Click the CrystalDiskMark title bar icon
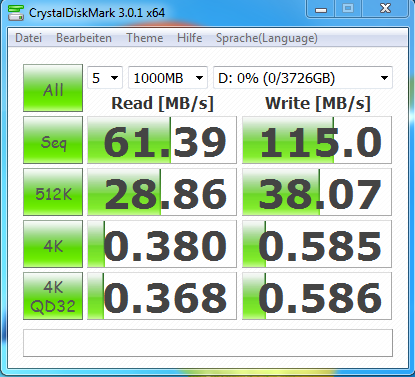The width and height of the screenshot is (415, 377). 16,13
